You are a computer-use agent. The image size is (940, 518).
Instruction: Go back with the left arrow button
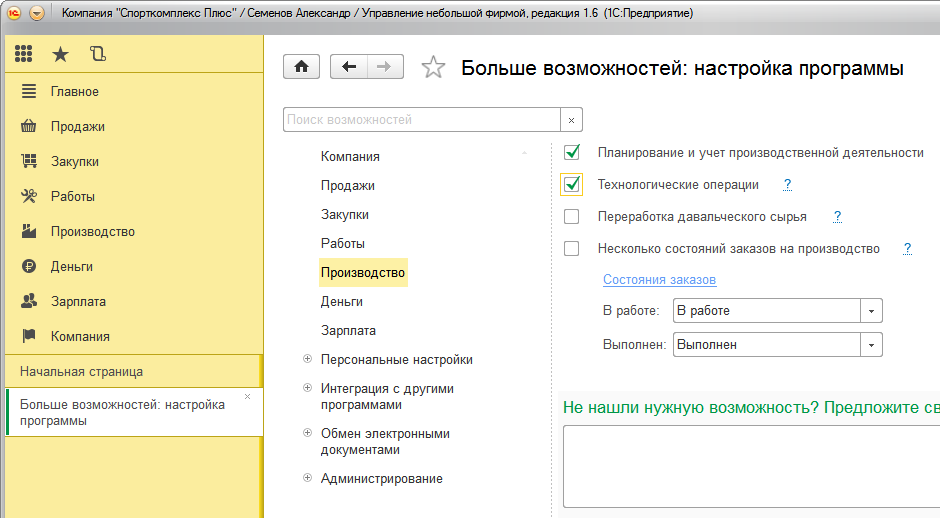coord(348,67)
